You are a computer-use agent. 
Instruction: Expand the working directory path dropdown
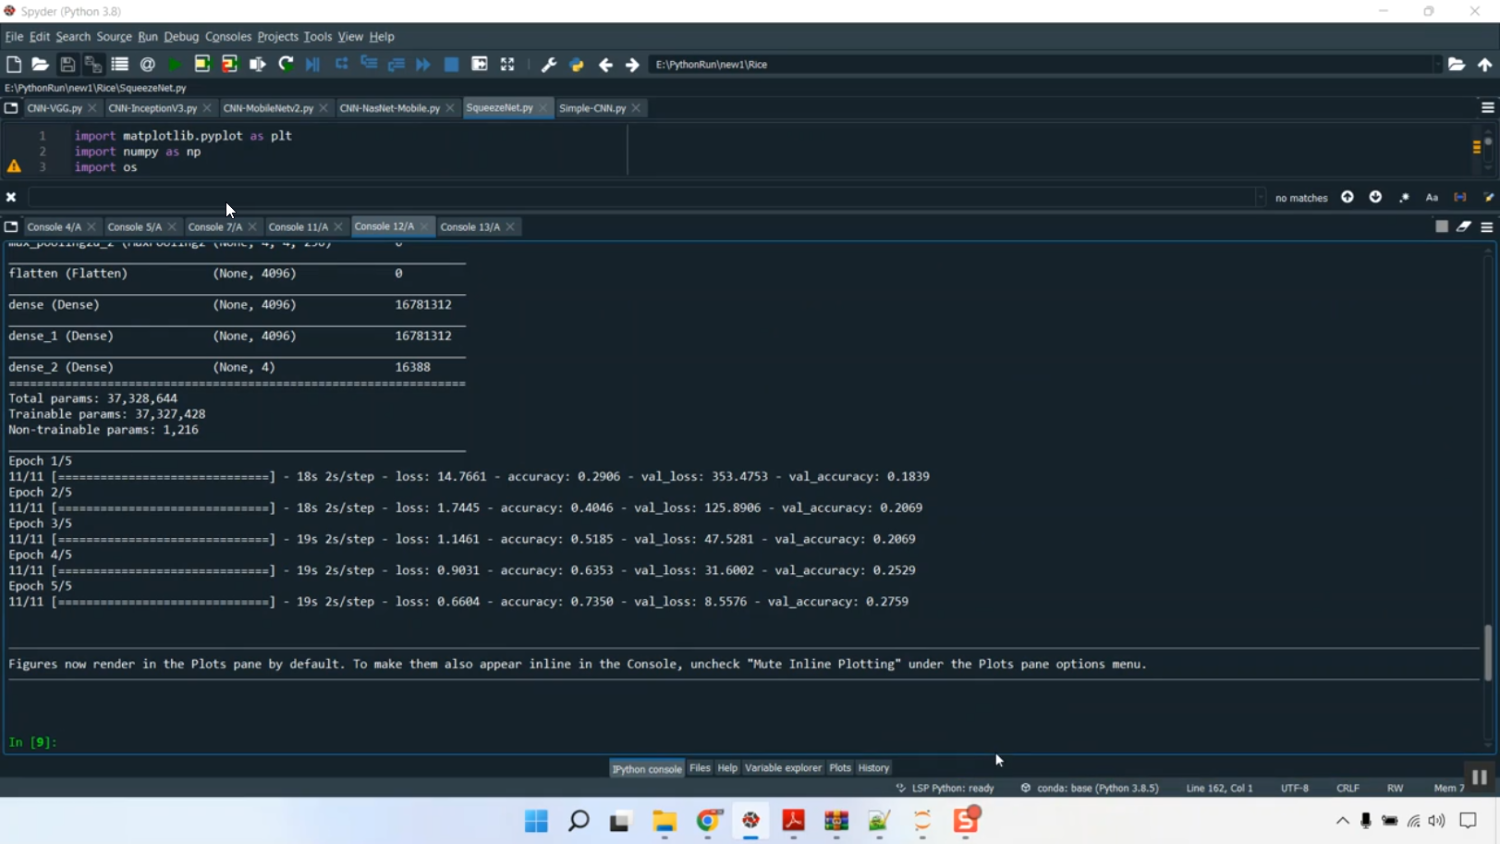click(1437, 64)
